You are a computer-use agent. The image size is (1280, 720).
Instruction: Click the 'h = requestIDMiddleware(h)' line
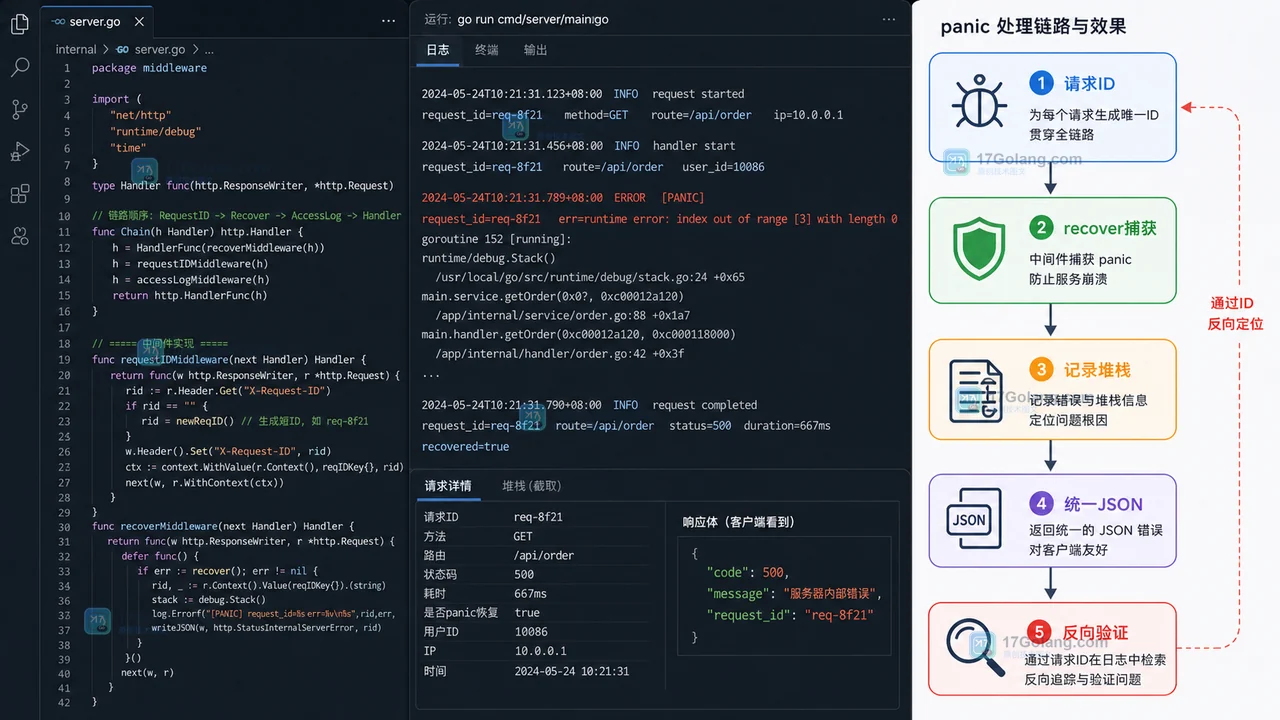190,264
